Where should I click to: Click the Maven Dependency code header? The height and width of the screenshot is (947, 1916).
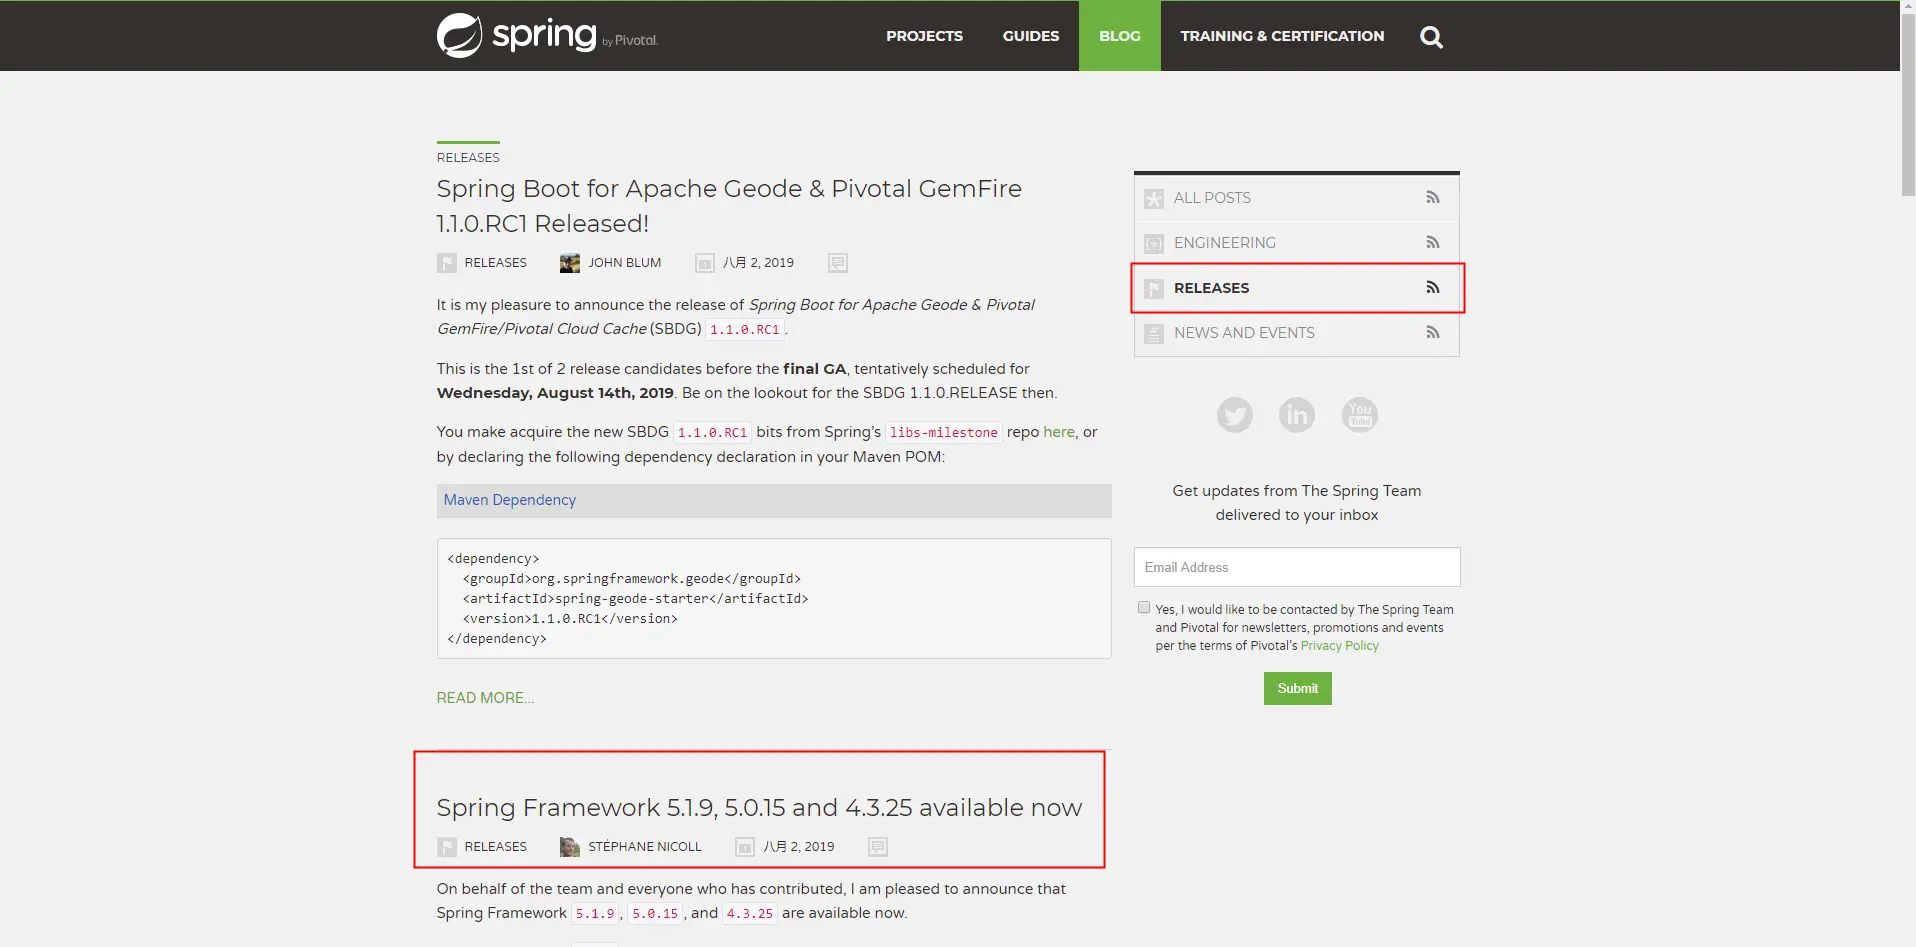point(774,500)
